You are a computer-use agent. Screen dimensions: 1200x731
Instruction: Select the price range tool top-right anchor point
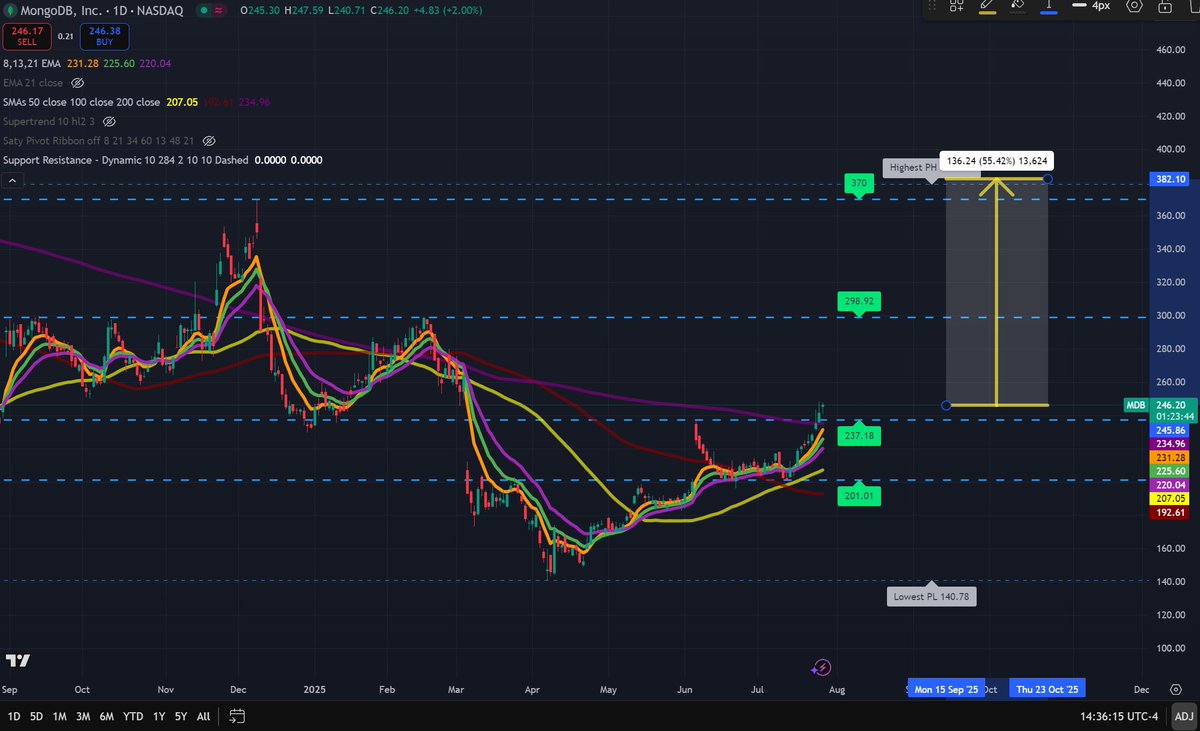point(1047,179)
